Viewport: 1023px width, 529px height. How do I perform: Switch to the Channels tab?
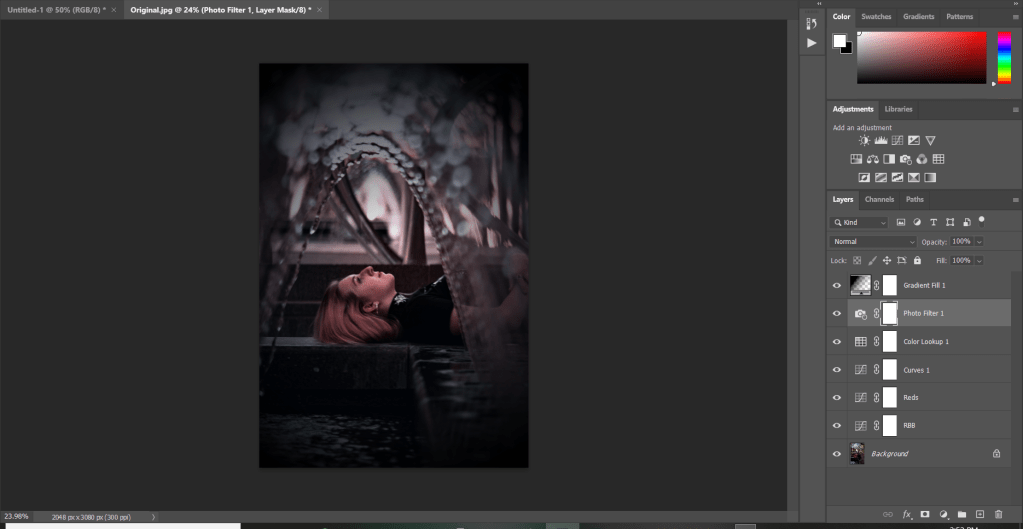pyautogui.click(x=879, y=199)
